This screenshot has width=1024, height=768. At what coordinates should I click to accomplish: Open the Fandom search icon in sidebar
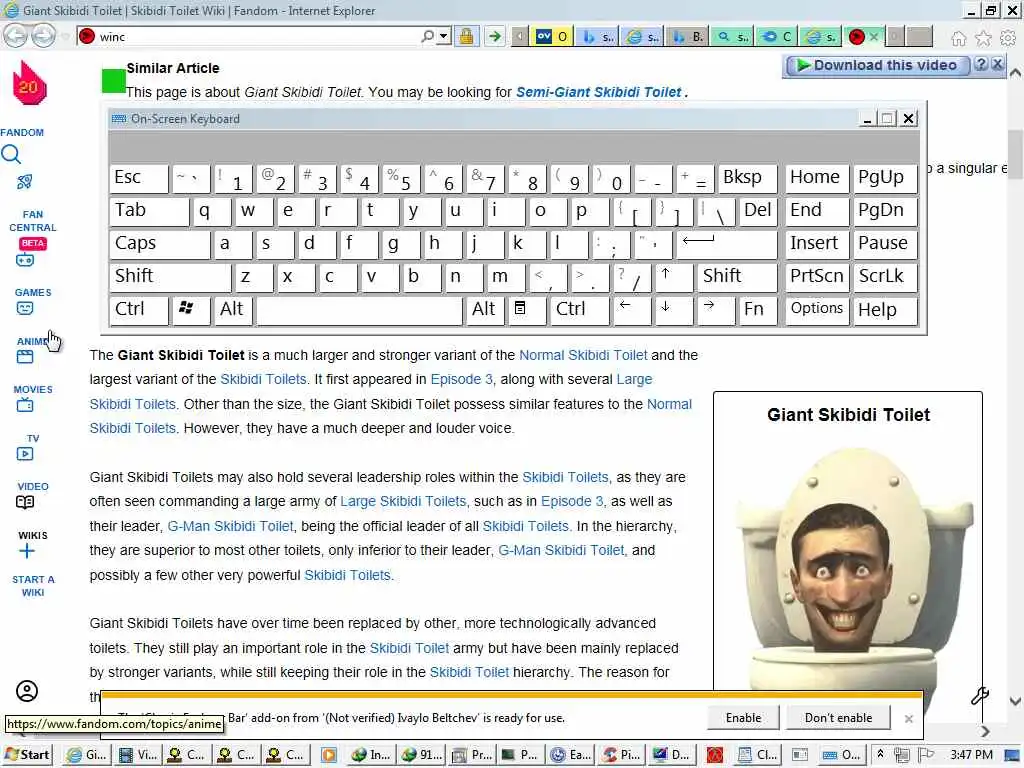coord(11,155)
